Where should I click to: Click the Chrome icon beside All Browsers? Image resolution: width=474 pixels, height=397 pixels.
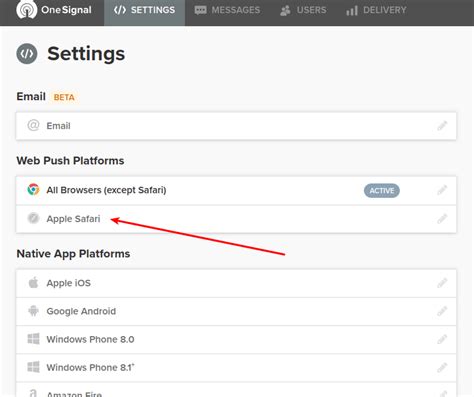33,190
